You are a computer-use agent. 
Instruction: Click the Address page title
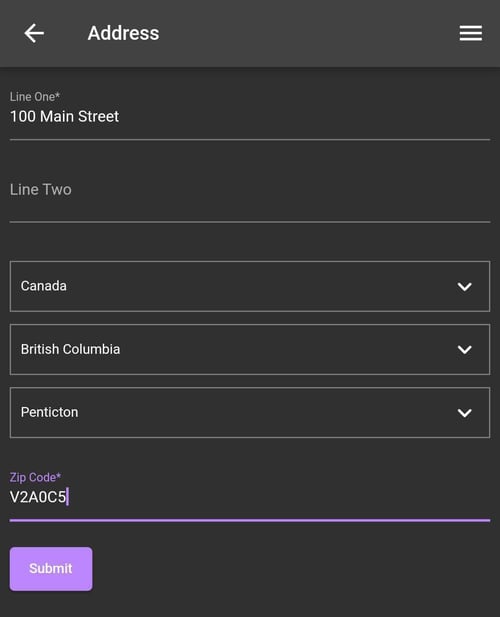tap(124, 33)
